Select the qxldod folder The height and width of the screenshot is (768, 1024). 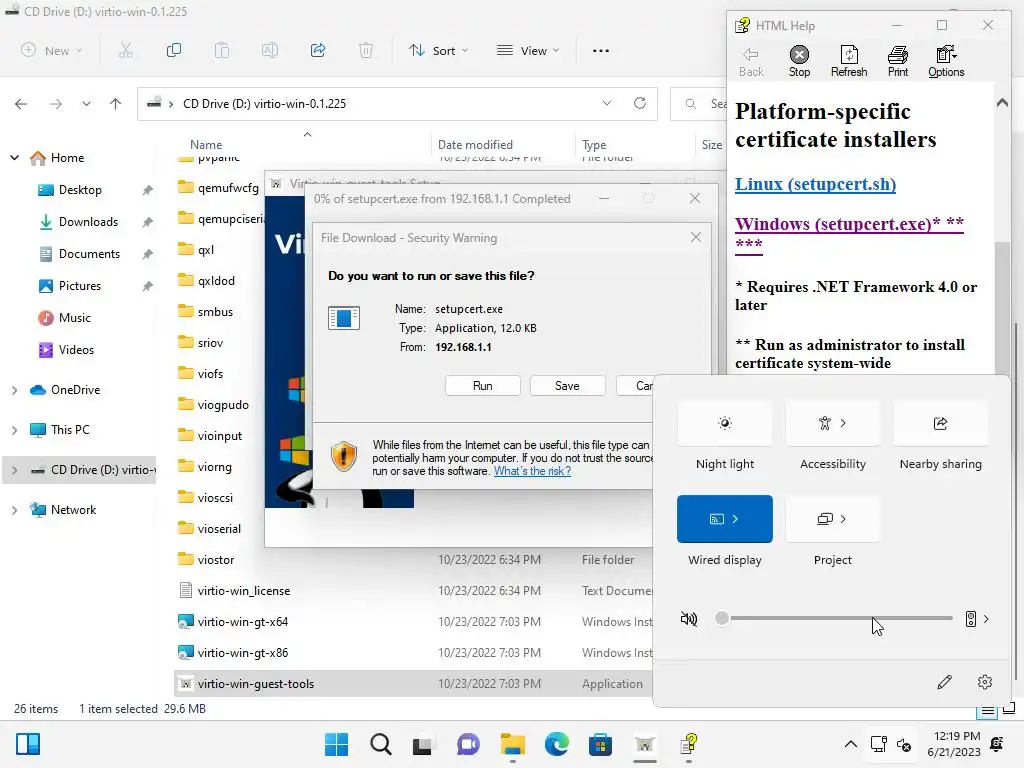(216, 281)
